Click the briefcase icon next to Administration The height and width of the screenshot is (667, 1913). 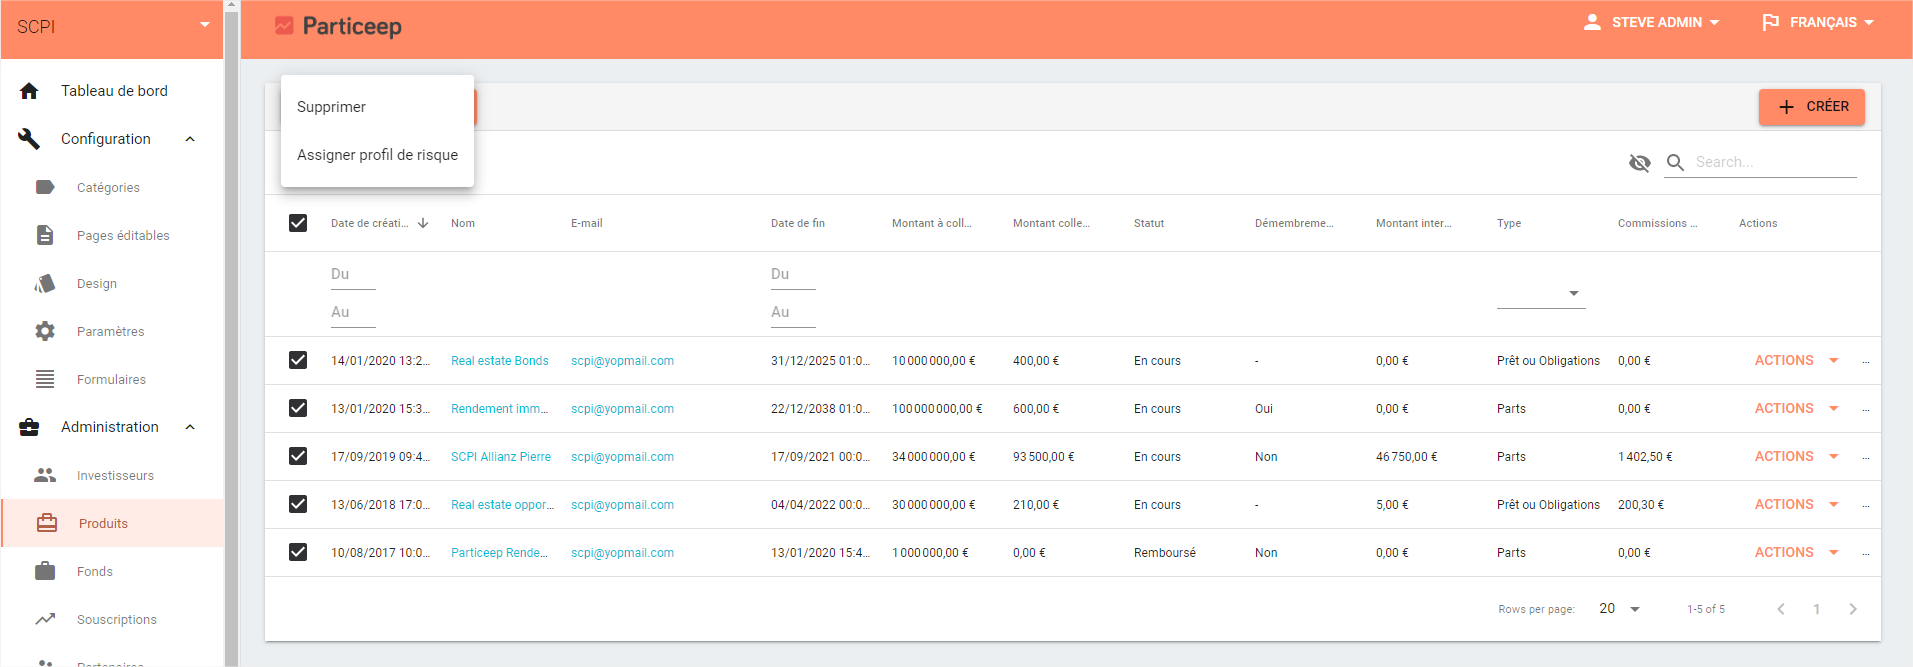tap(29, 427)
